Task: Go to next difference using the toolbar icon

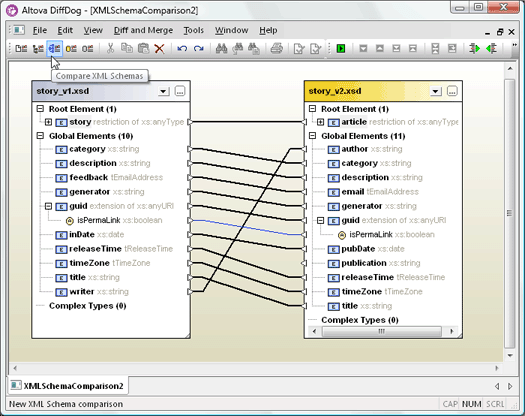Action: point(363,49)
